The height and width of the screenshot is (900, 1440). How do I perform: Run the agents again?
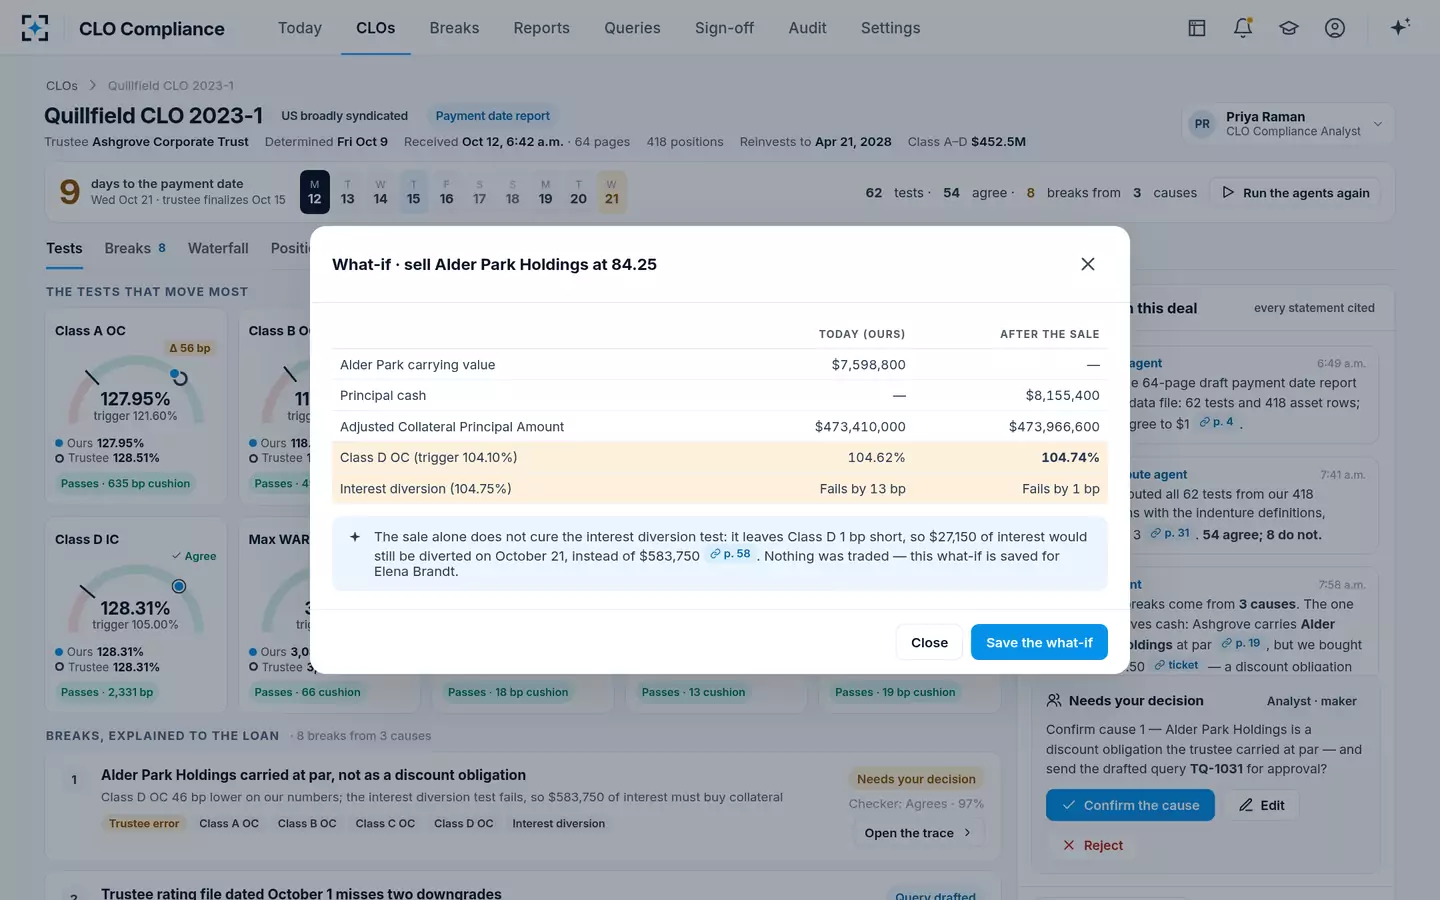pyautogui.click(x=1295, y=193)
